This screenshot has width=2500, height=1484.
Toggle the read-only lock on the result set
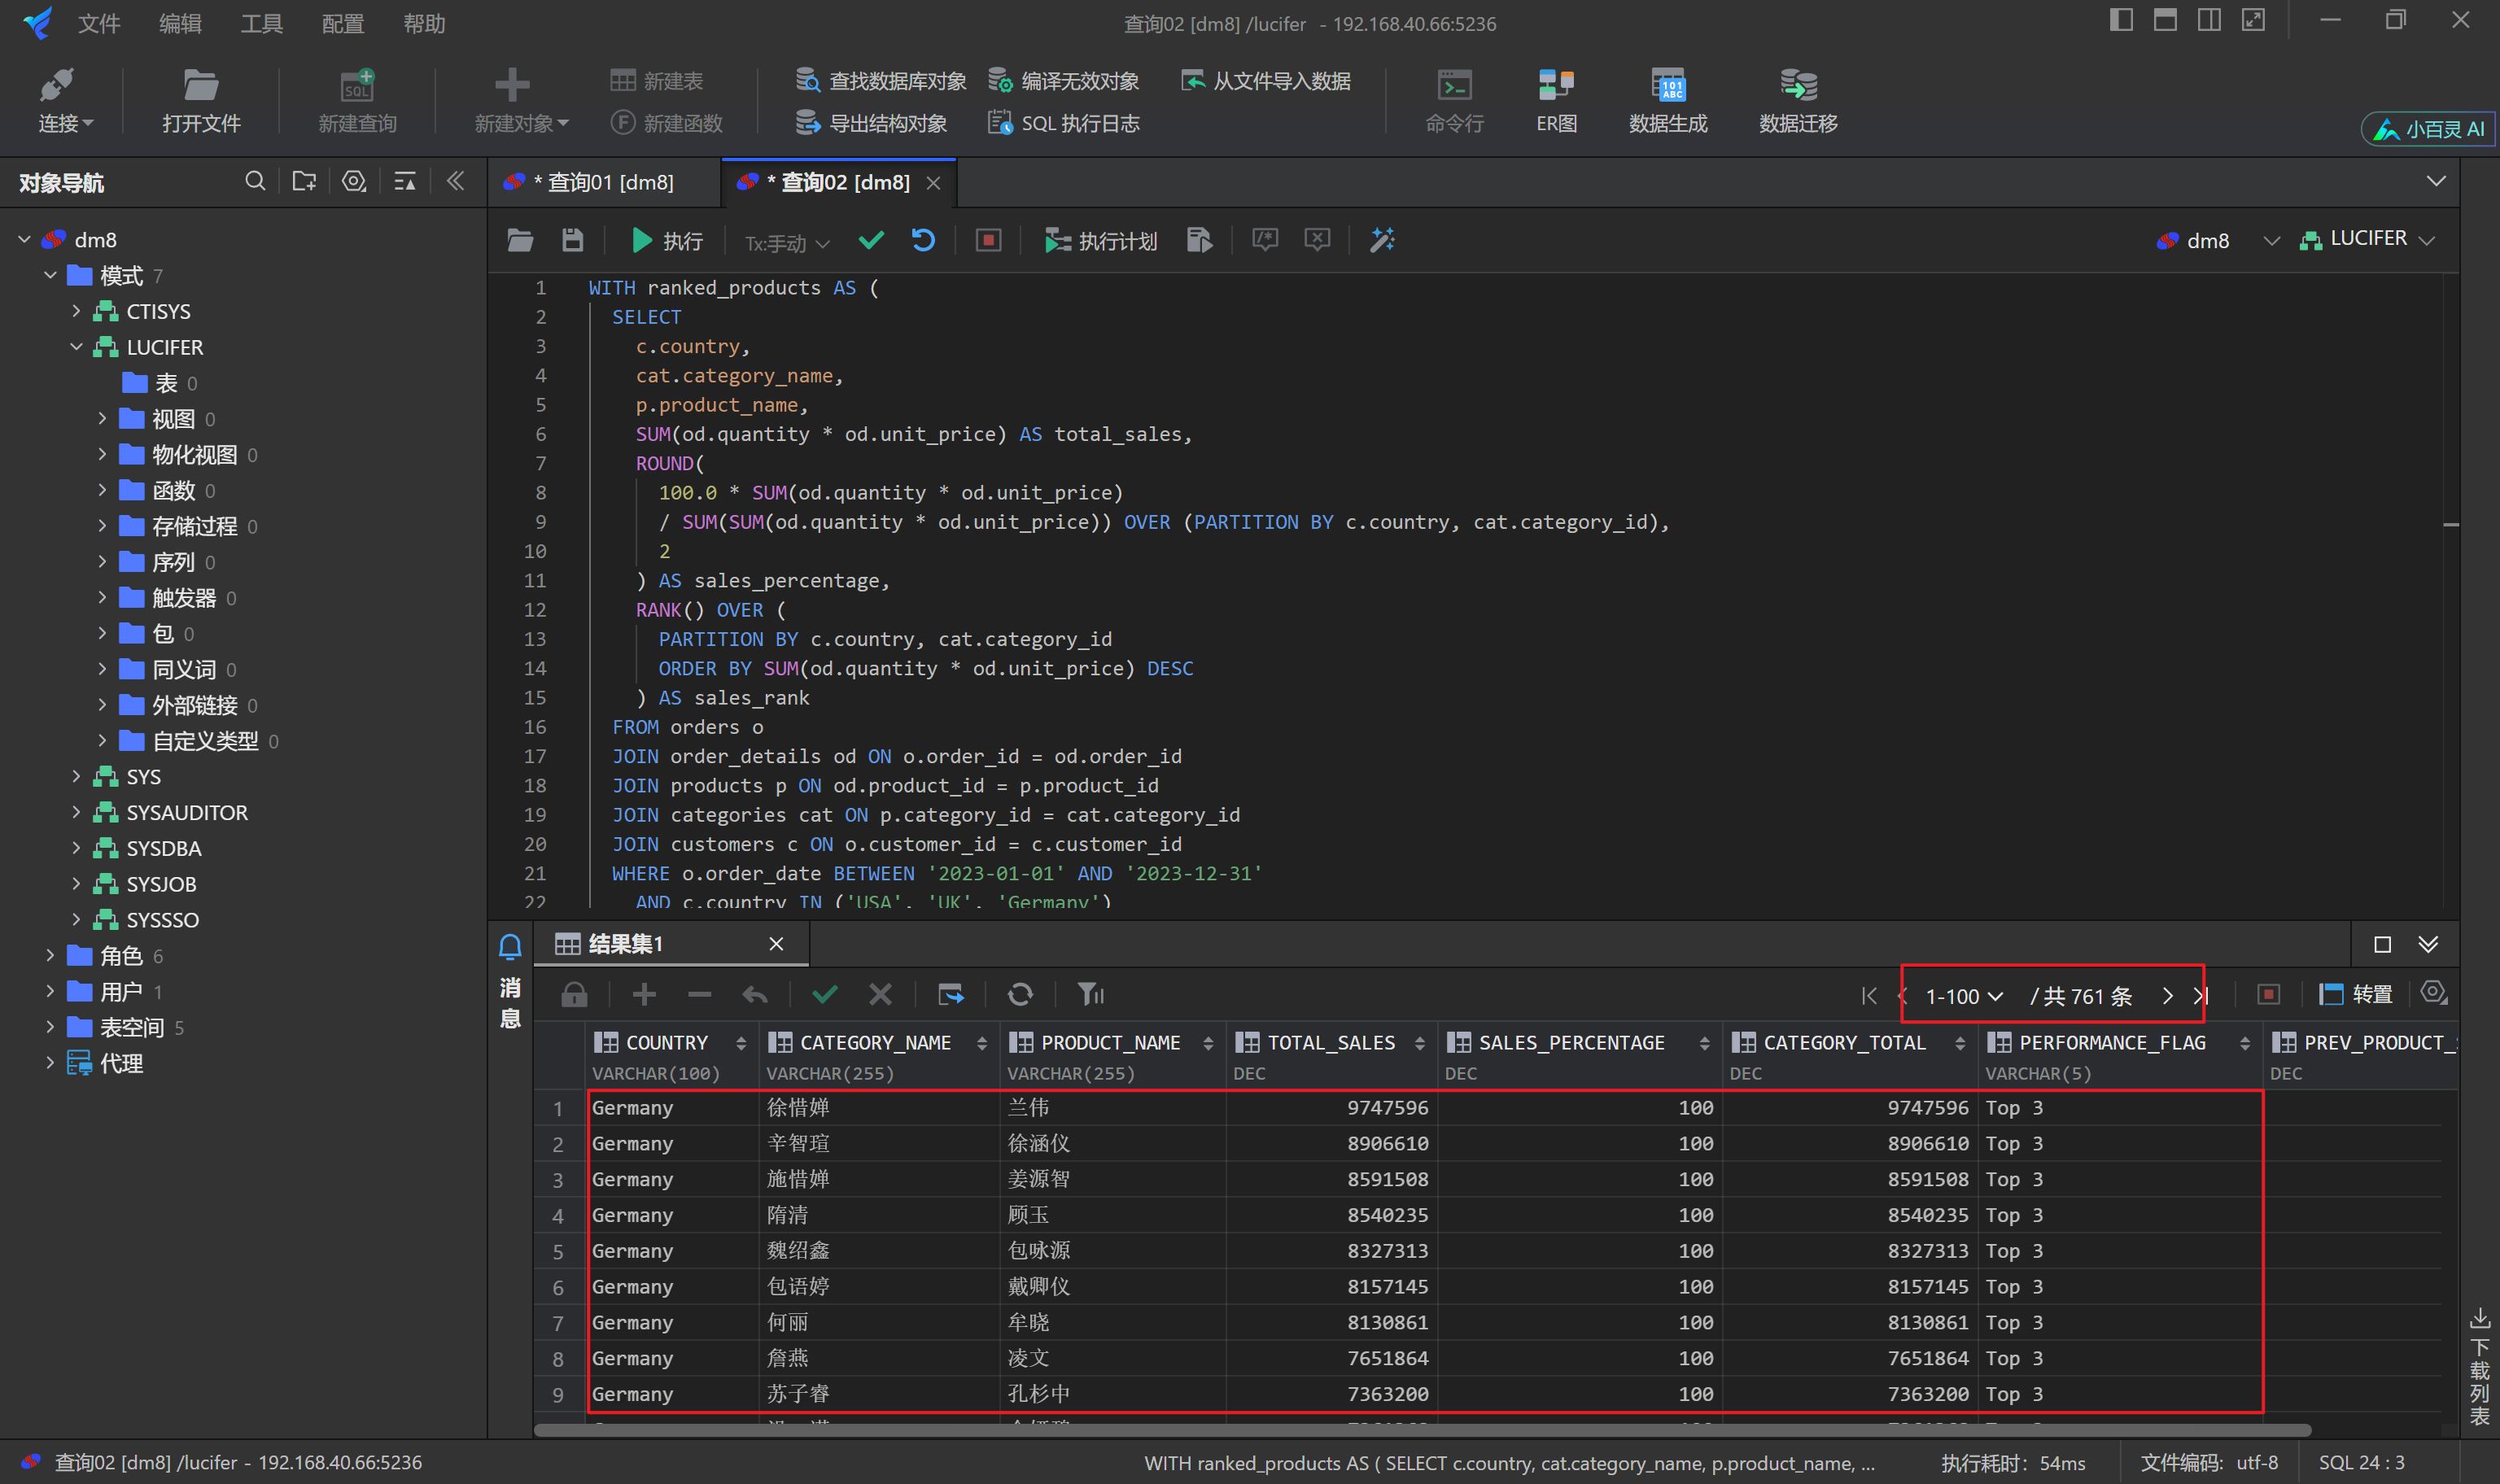[575, 994]
